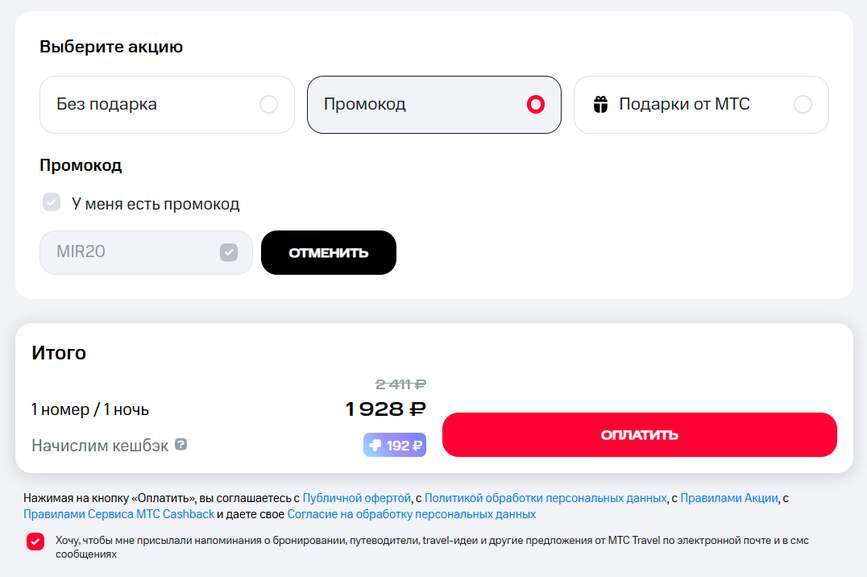Click the gift icon beside Подарки от МТС
The image size is (867, 577).
click(x=600, y=105)
